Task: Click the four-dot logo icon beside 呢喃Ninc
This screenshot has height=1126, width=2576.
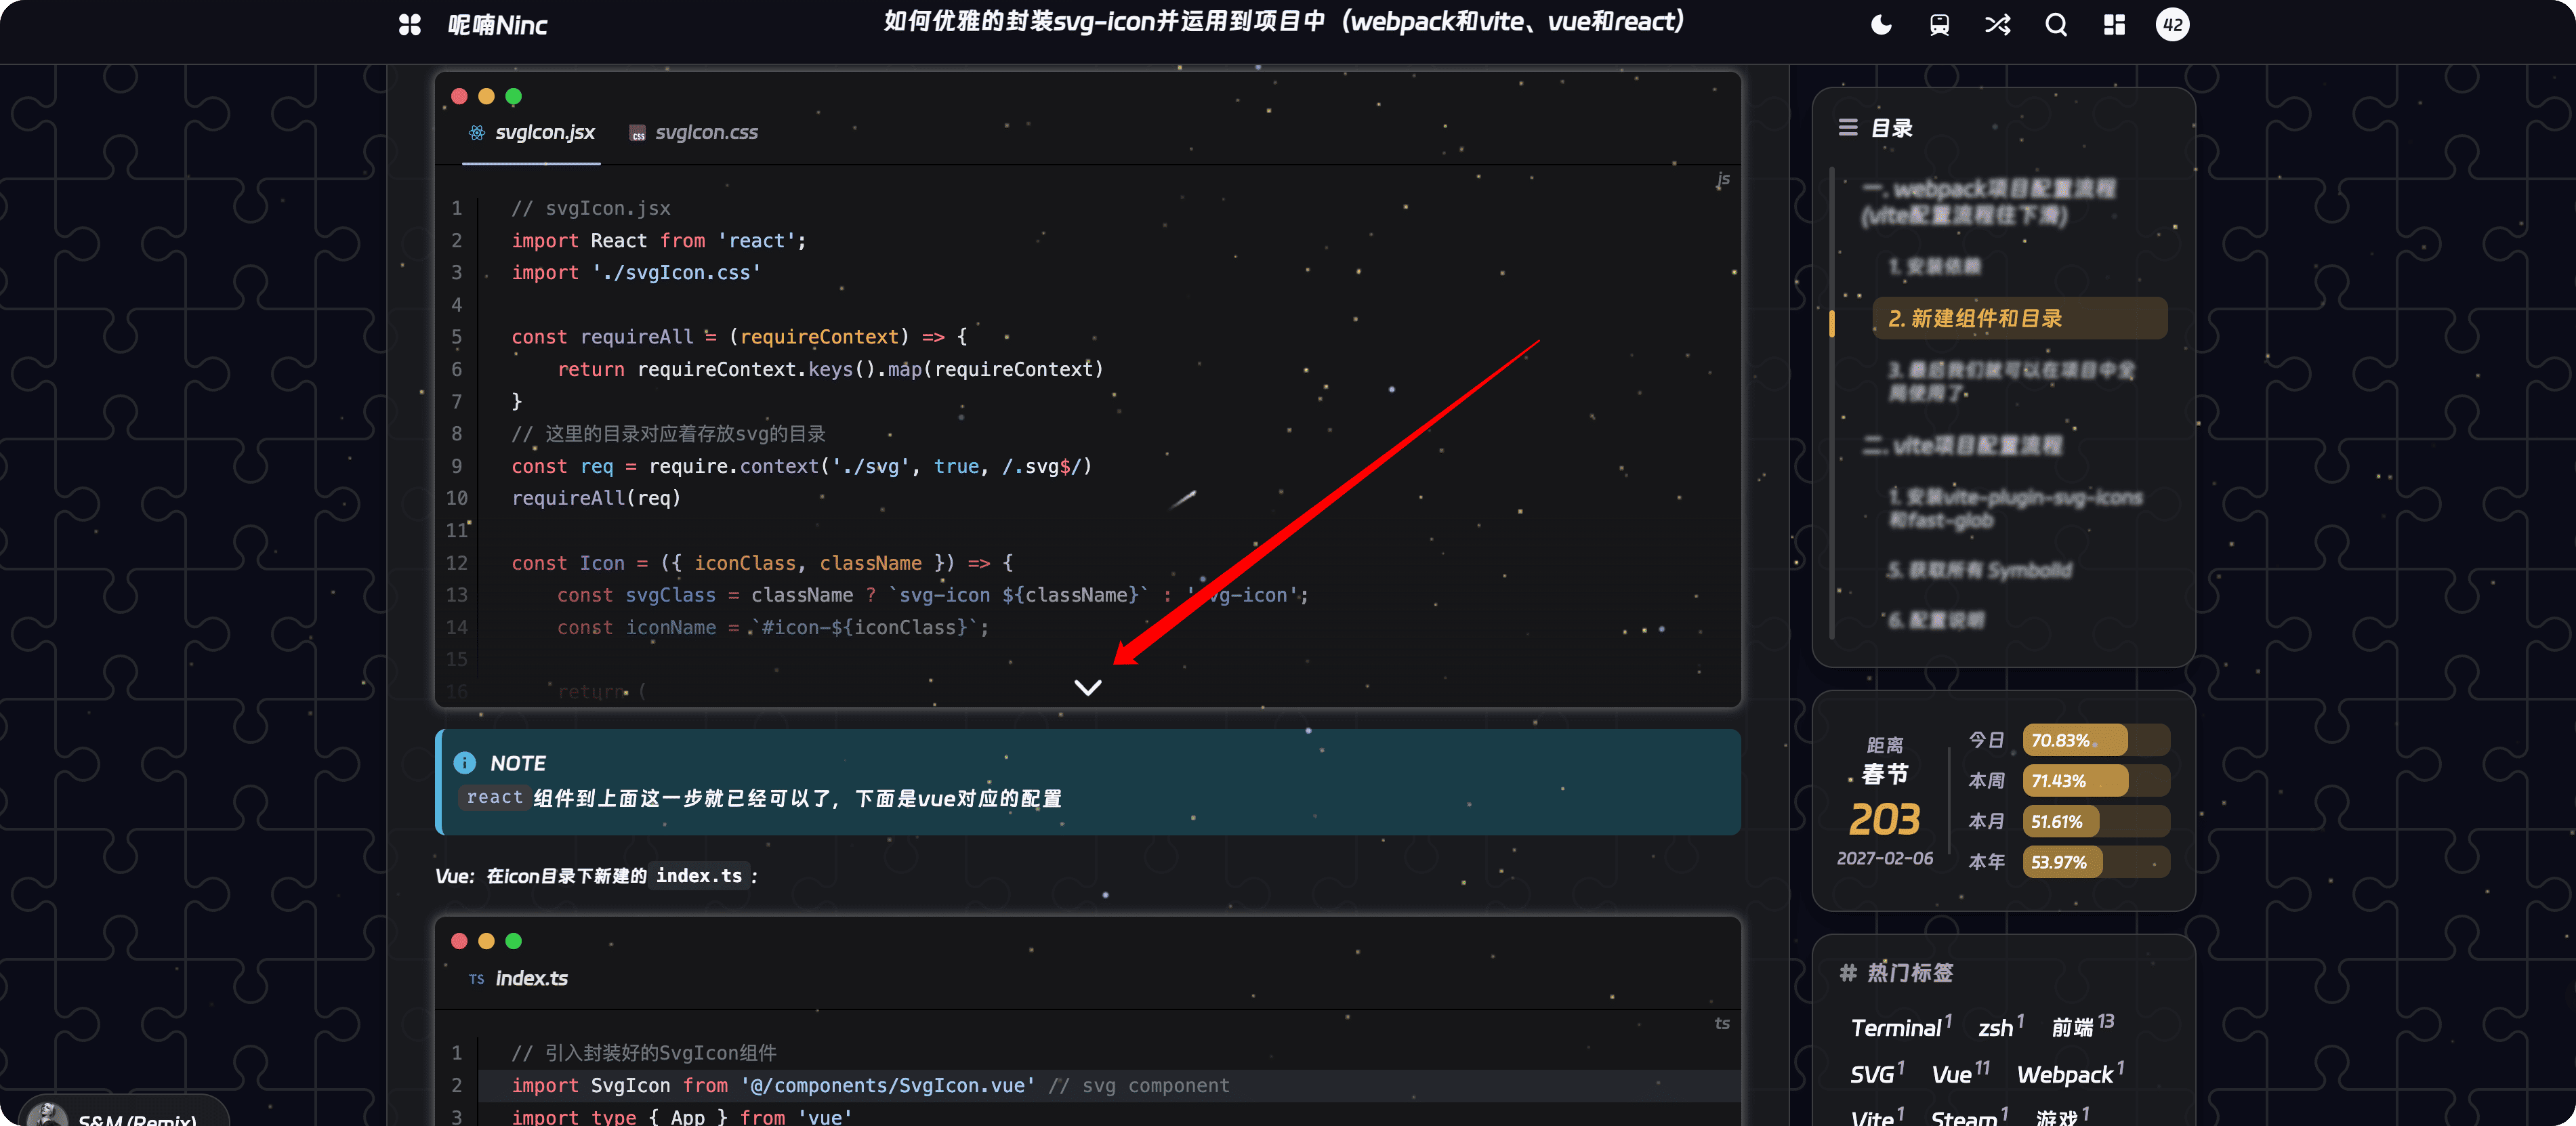Action: (410, 25)
